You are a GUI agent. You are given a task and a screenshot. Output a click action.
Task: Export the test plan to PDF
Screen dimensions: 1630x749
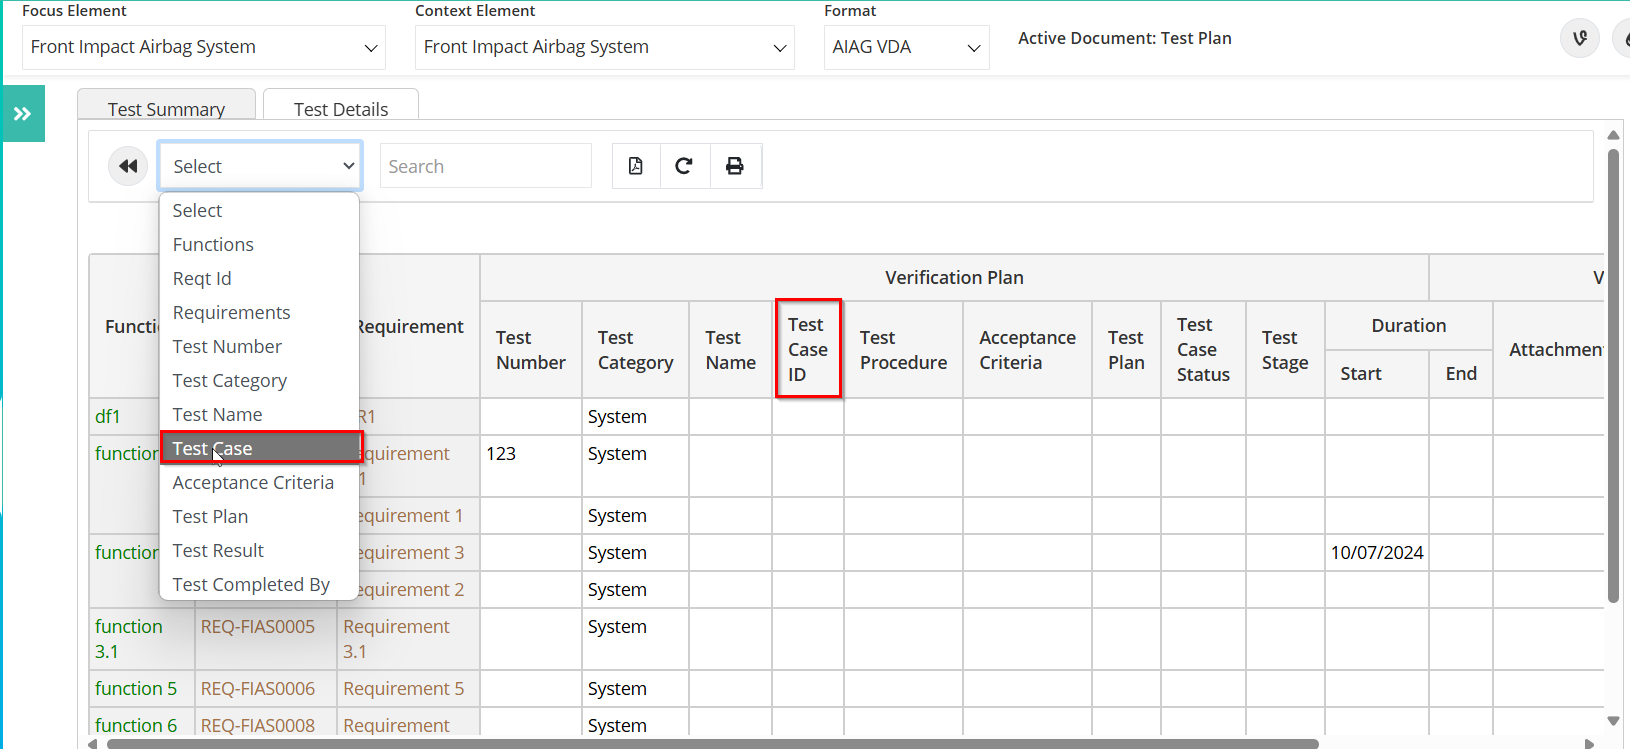point(636,166)
